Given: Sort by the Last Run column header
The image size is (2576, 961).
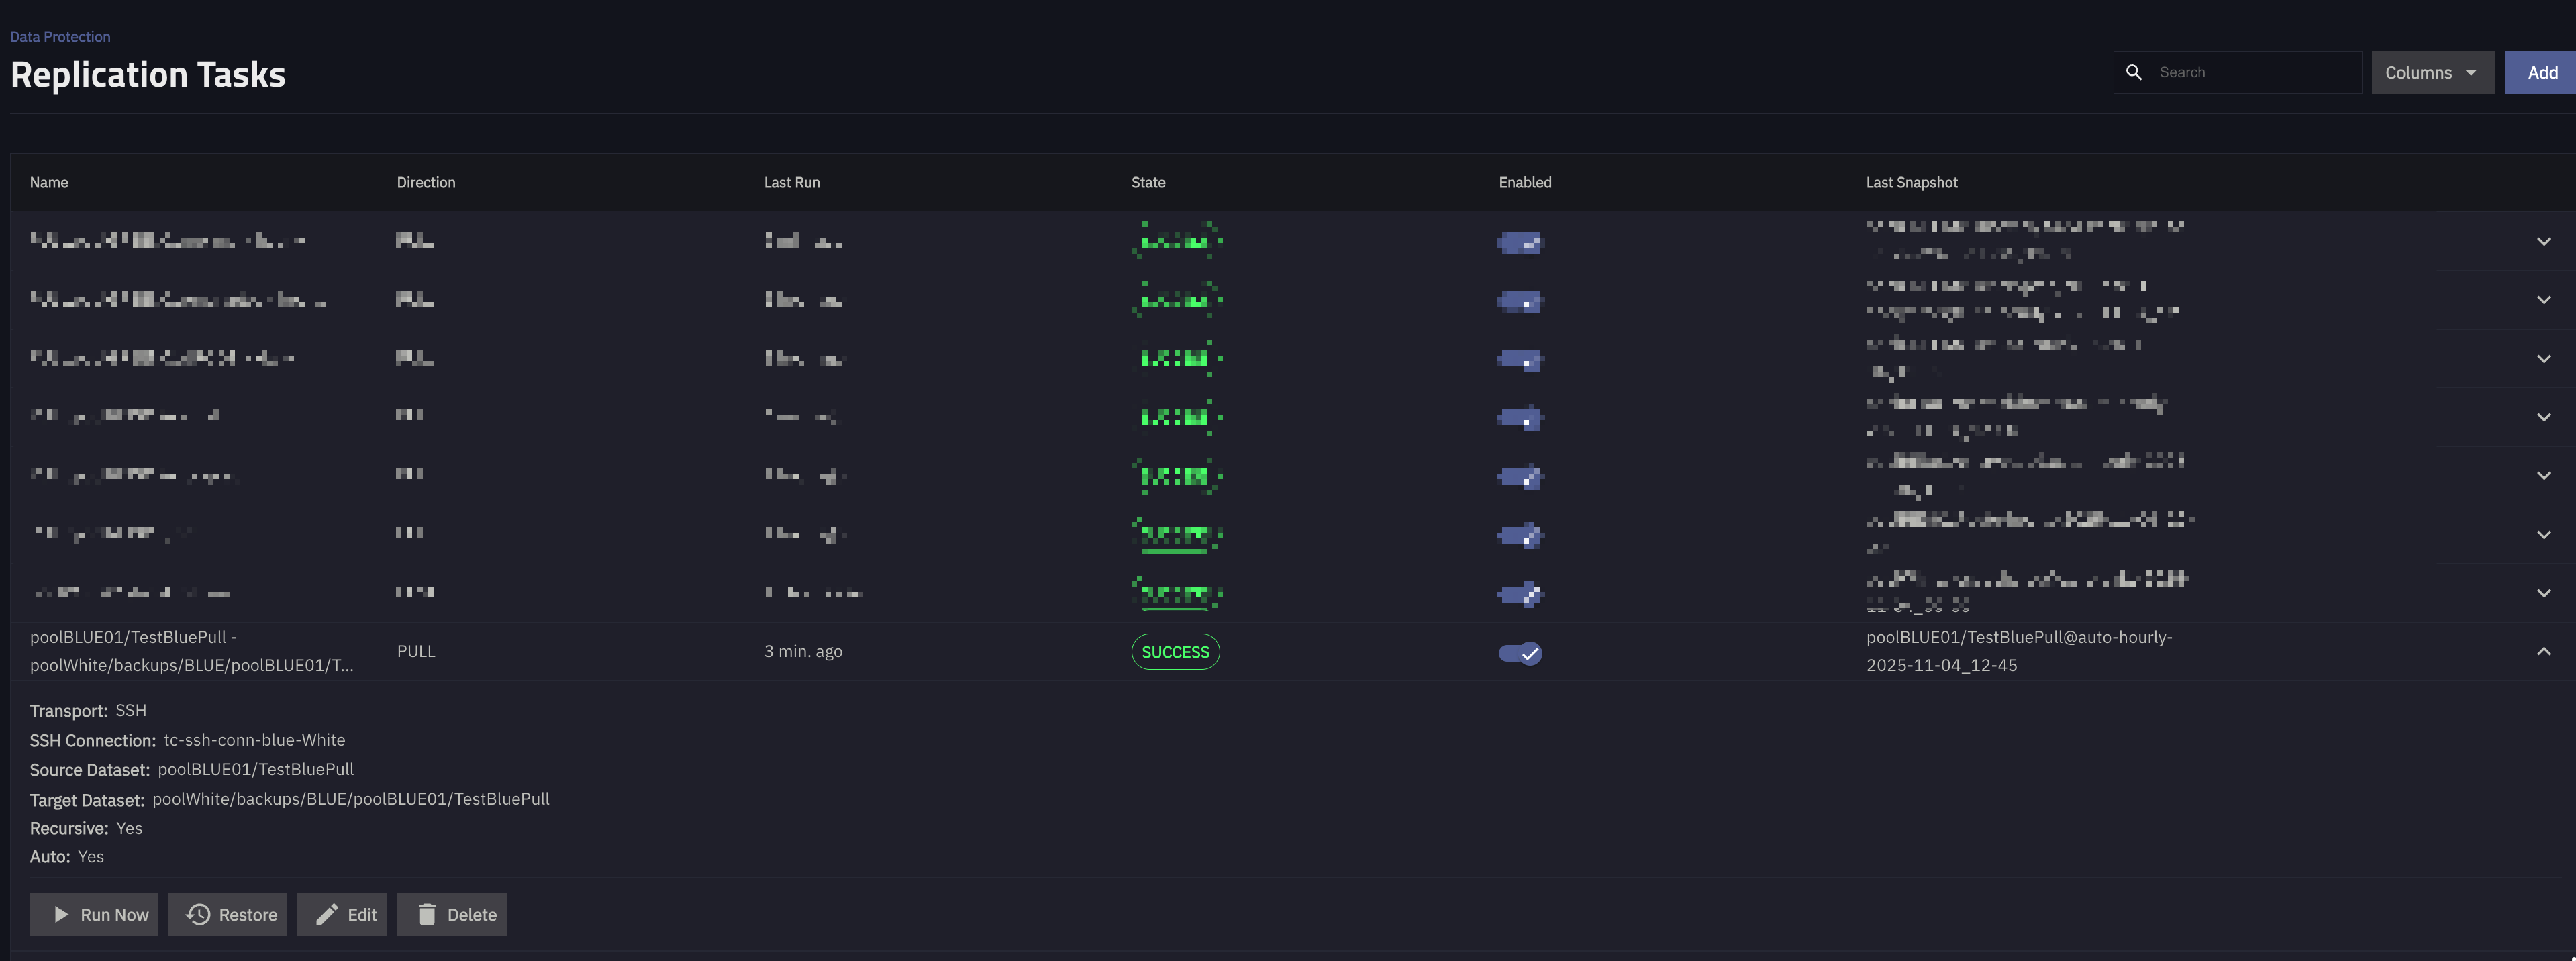Looking at the screenshot, I should coord(791,182).
